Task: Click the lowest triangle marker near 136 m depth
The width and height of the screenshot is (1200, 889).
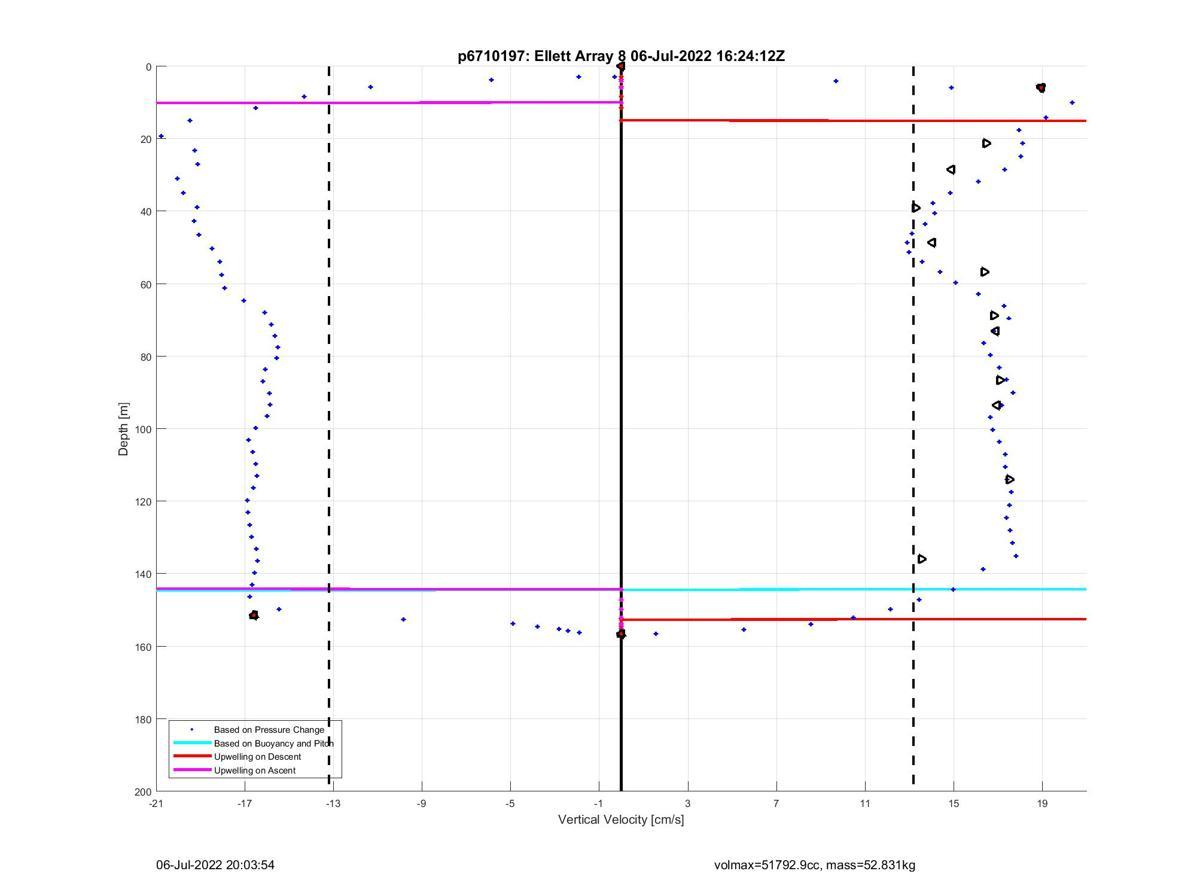Action: click(x=922, y=559)
